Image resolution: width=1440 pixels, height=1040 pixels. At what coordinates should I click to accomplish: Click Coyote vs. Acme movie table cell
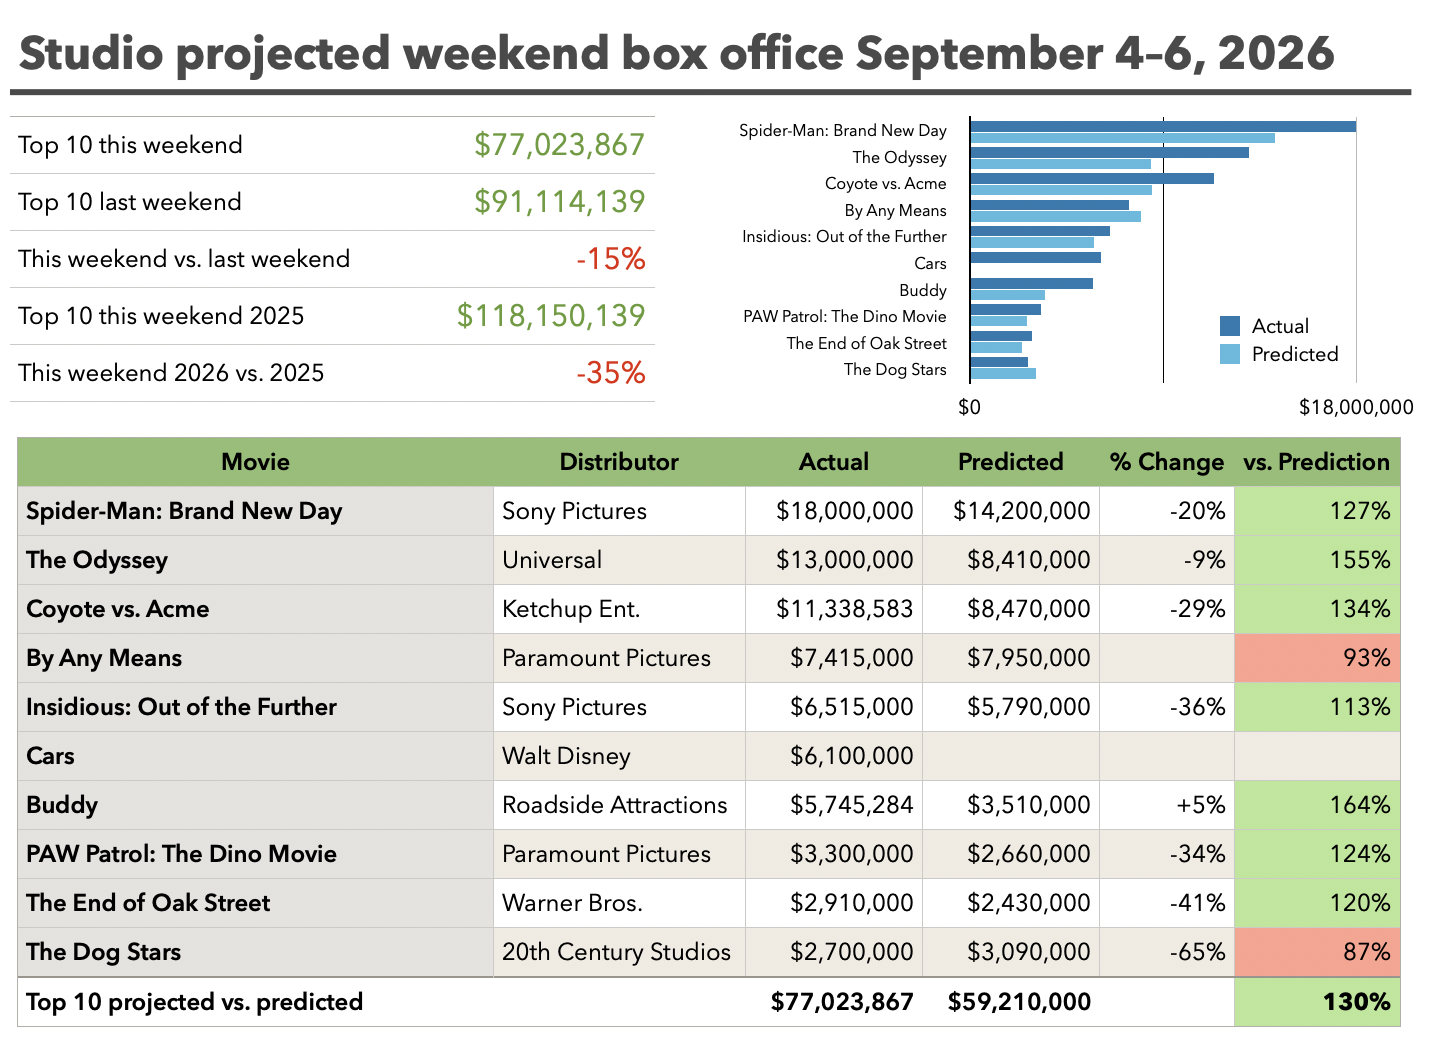256,609
